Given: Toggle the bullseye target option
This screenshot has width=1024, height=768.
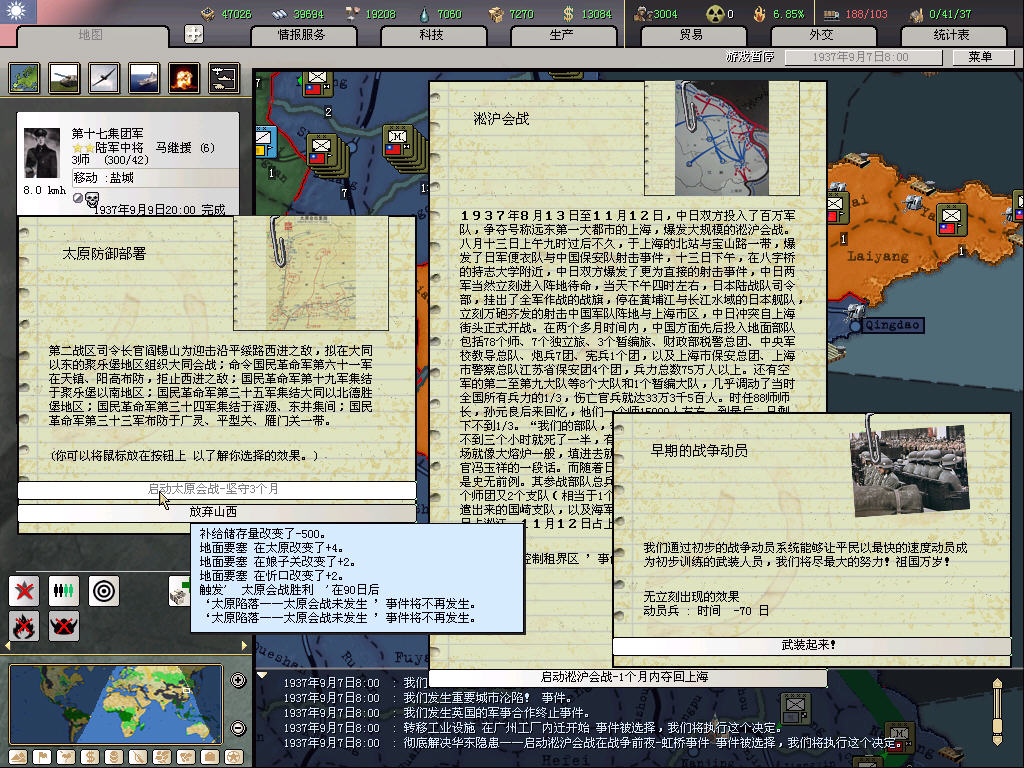Looking at the screenshot, I should click(104, 592).
